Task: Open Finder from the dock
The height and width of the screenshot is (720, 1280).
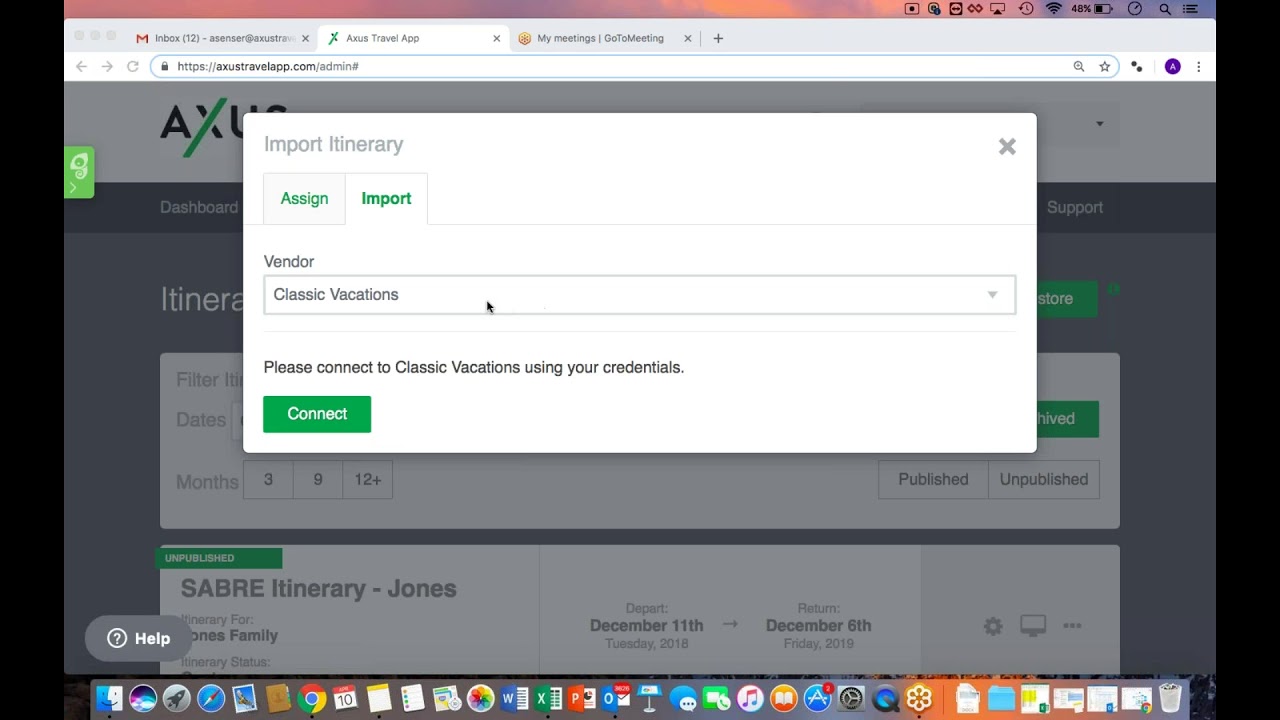Action: point(109,698)
